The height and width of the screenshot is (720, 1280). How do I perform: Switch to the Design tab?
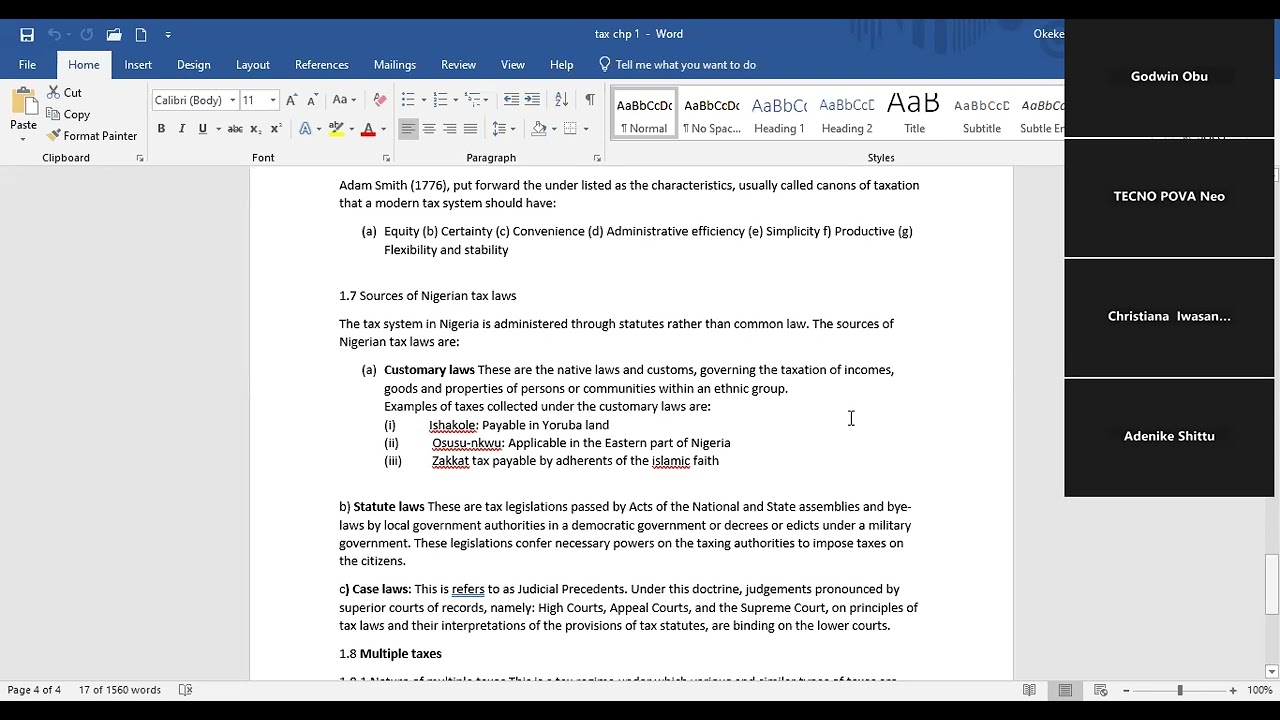[194, 65]
